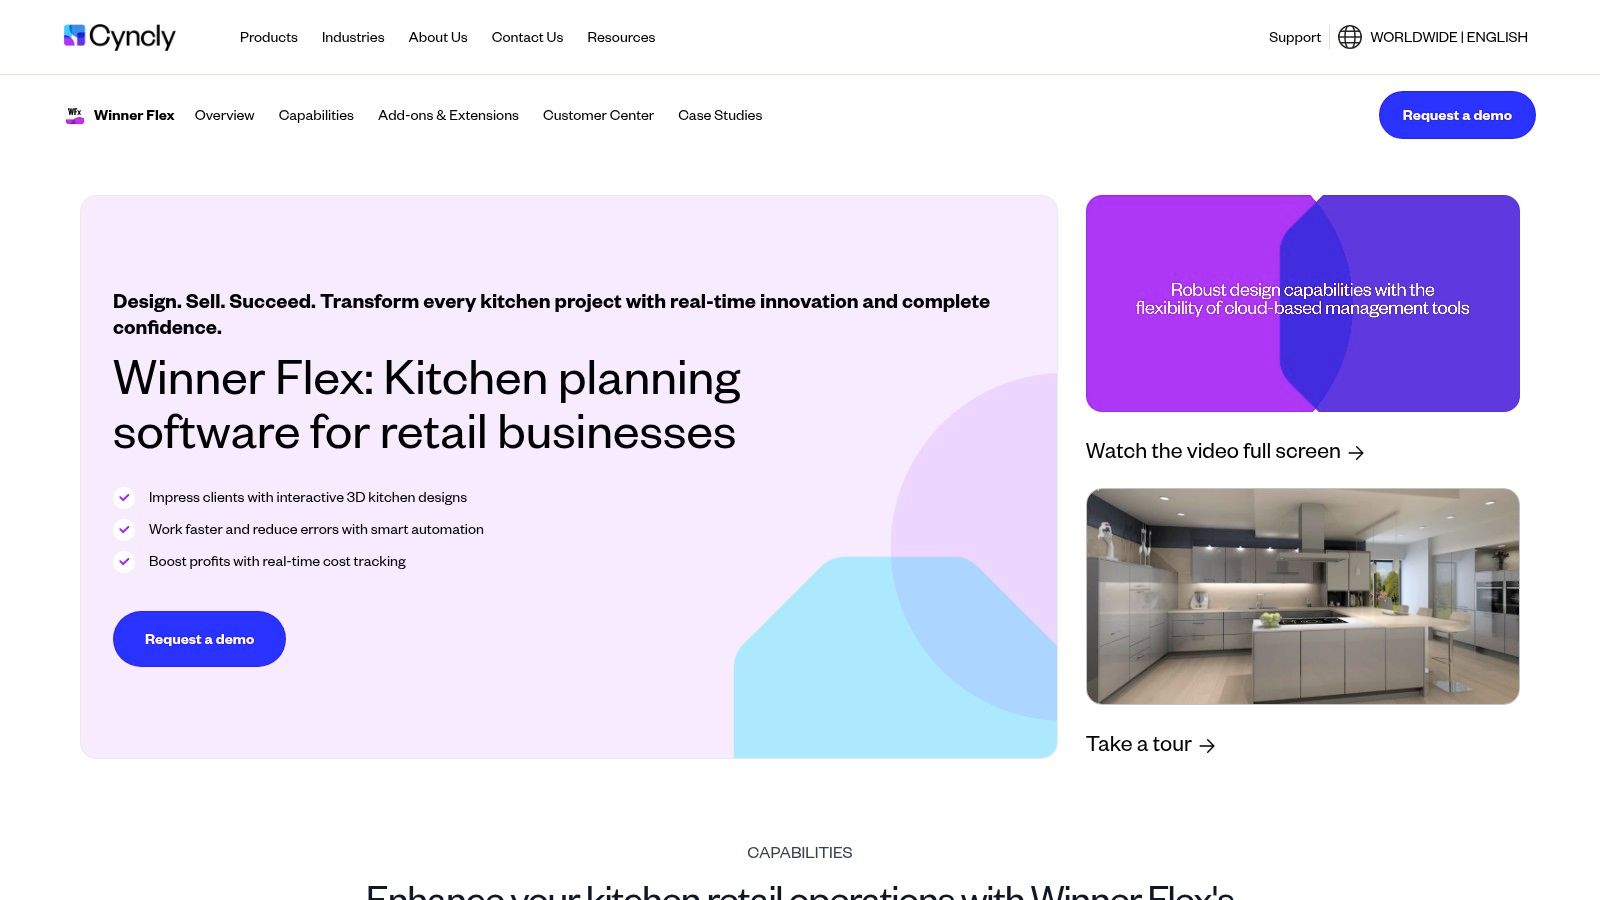The width and height of the screenshot is (1600, 900).
Task: Switch to the Capabilities section tab
Action: click(316, 115)
